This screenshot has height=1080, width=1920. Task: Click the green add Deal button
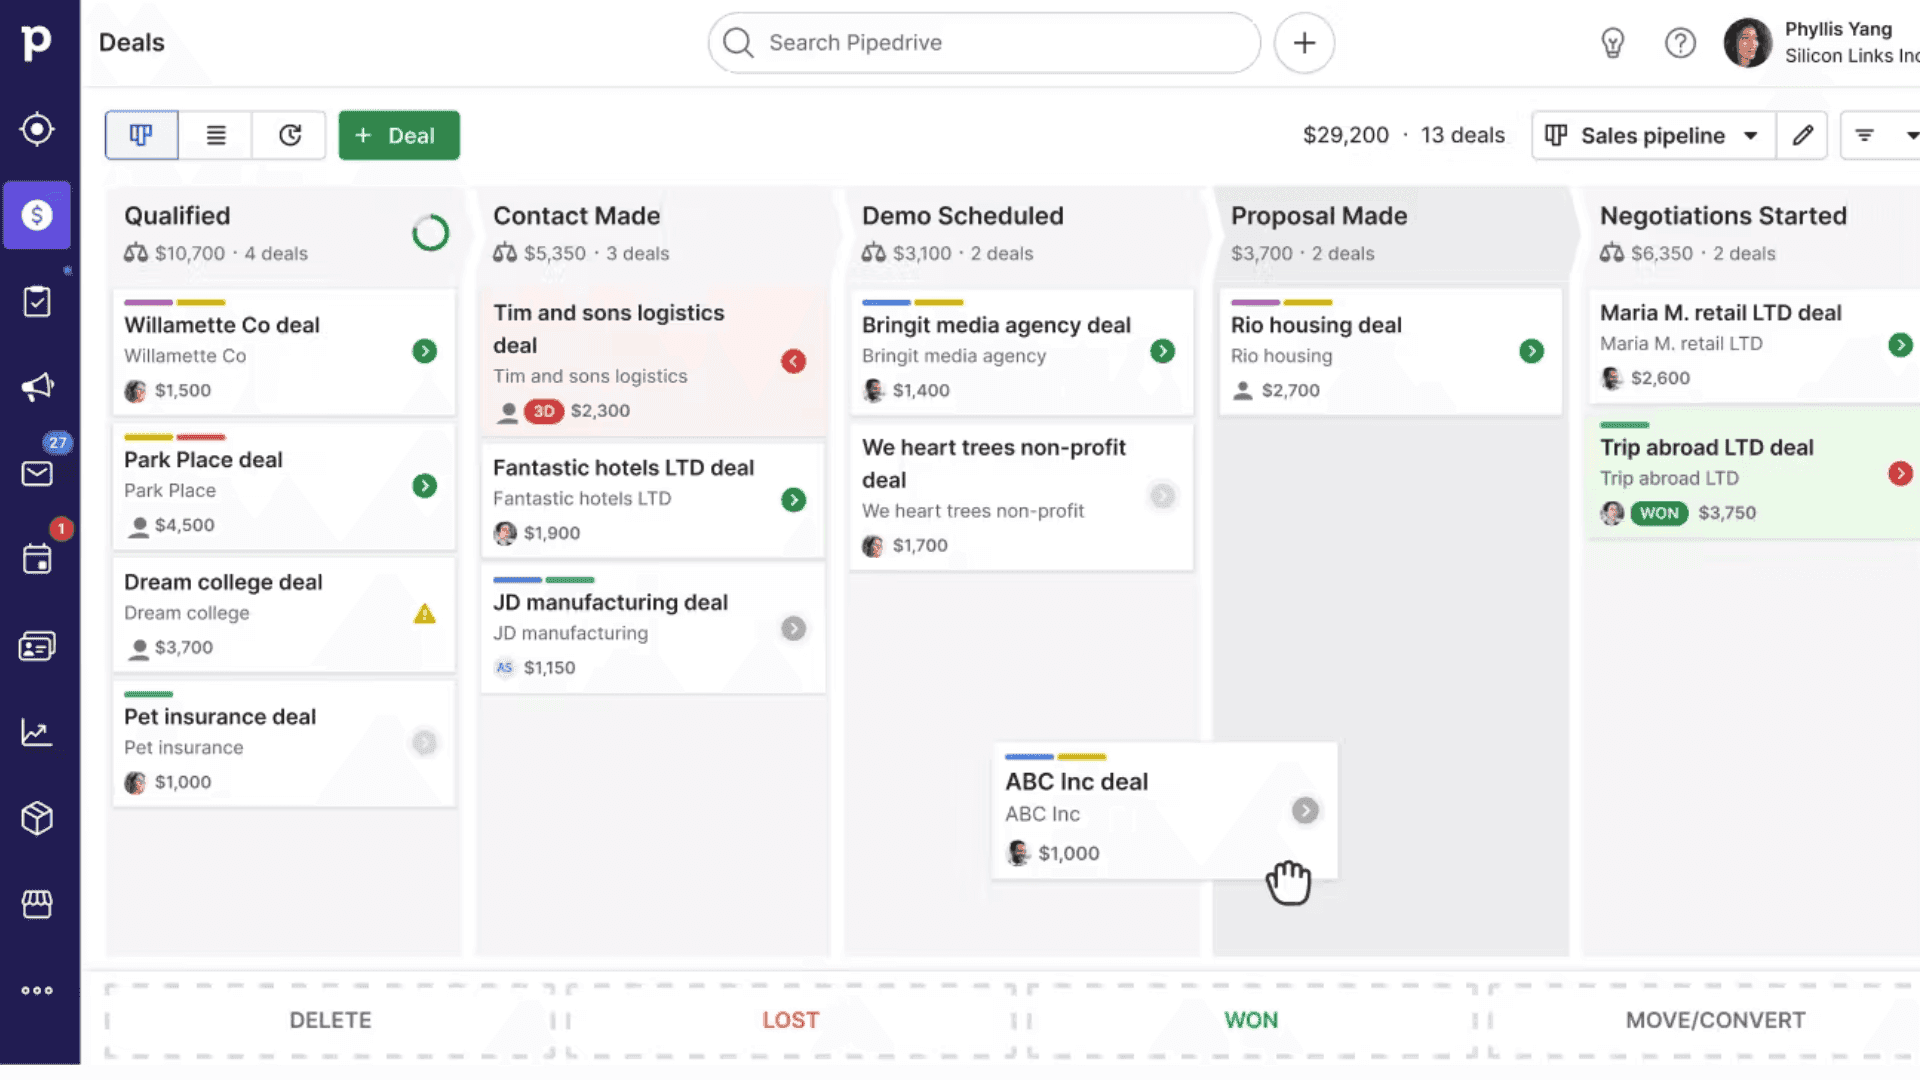[399, 135]
